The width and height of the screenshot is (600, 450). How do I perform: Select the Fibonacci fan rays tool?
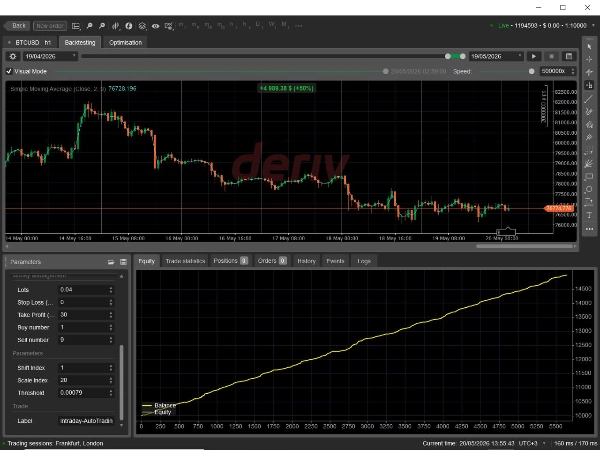[x=589, y=164]
